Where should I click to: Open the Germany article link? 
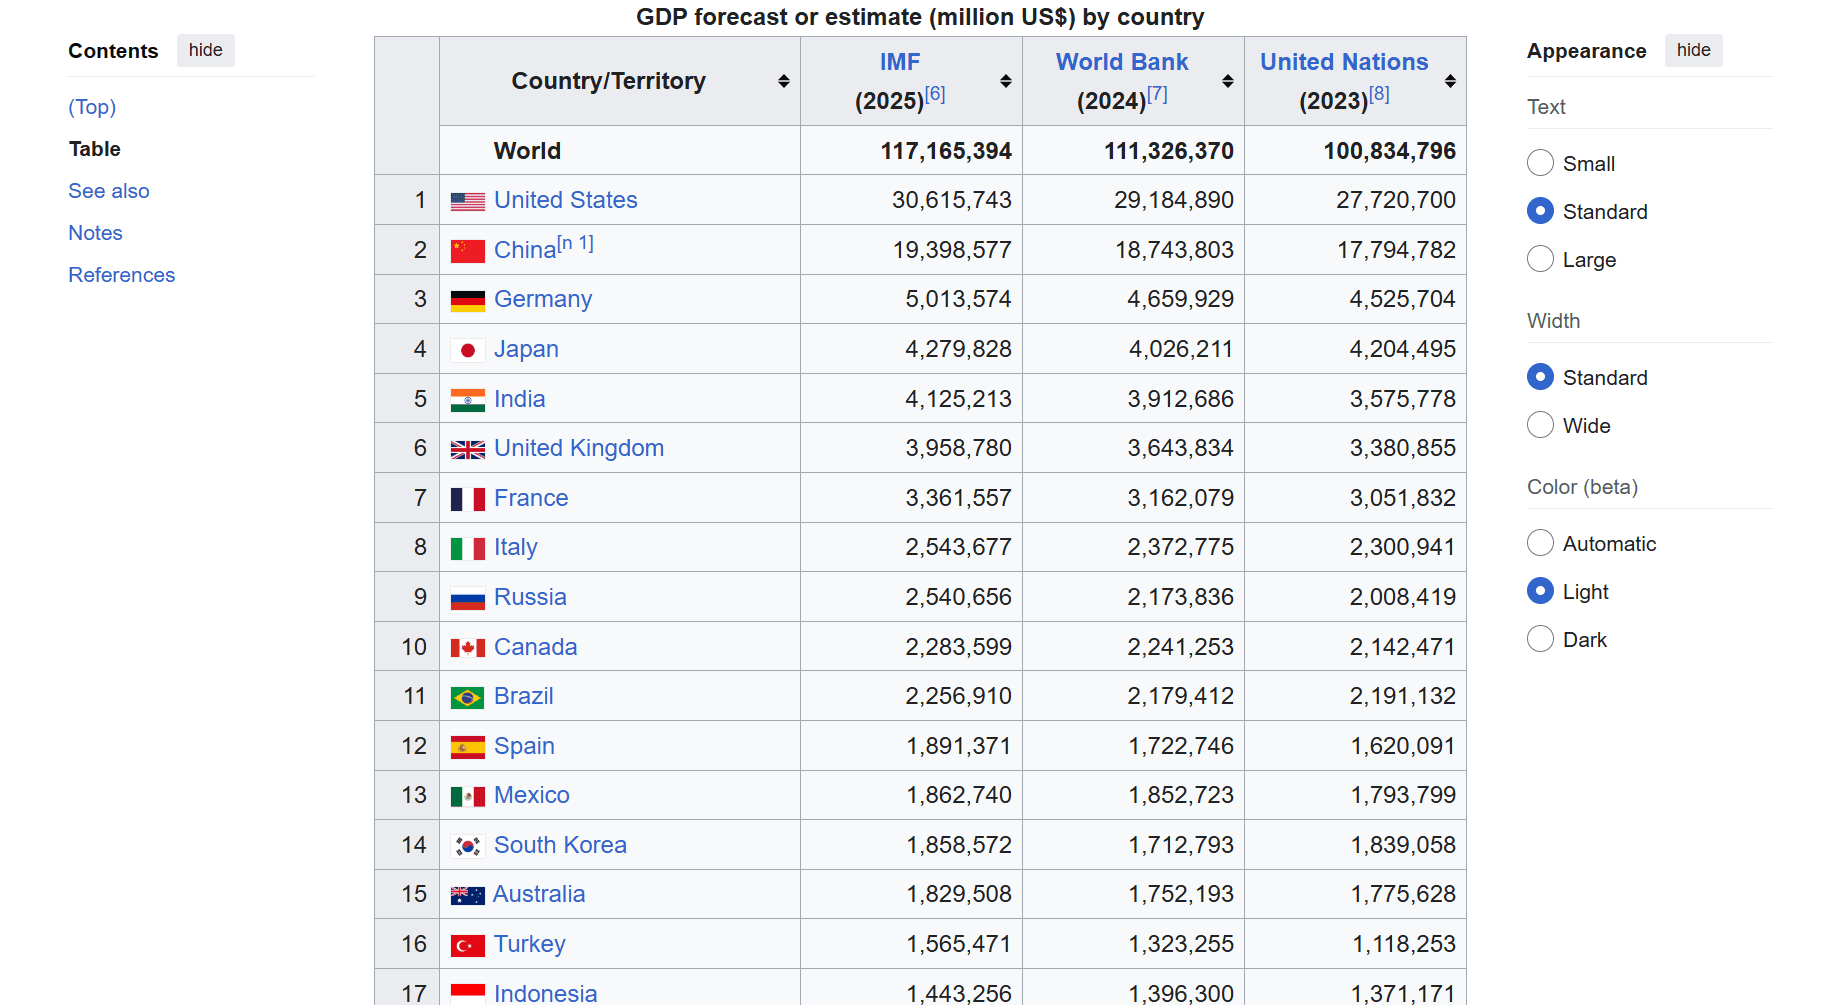(543, 299)
